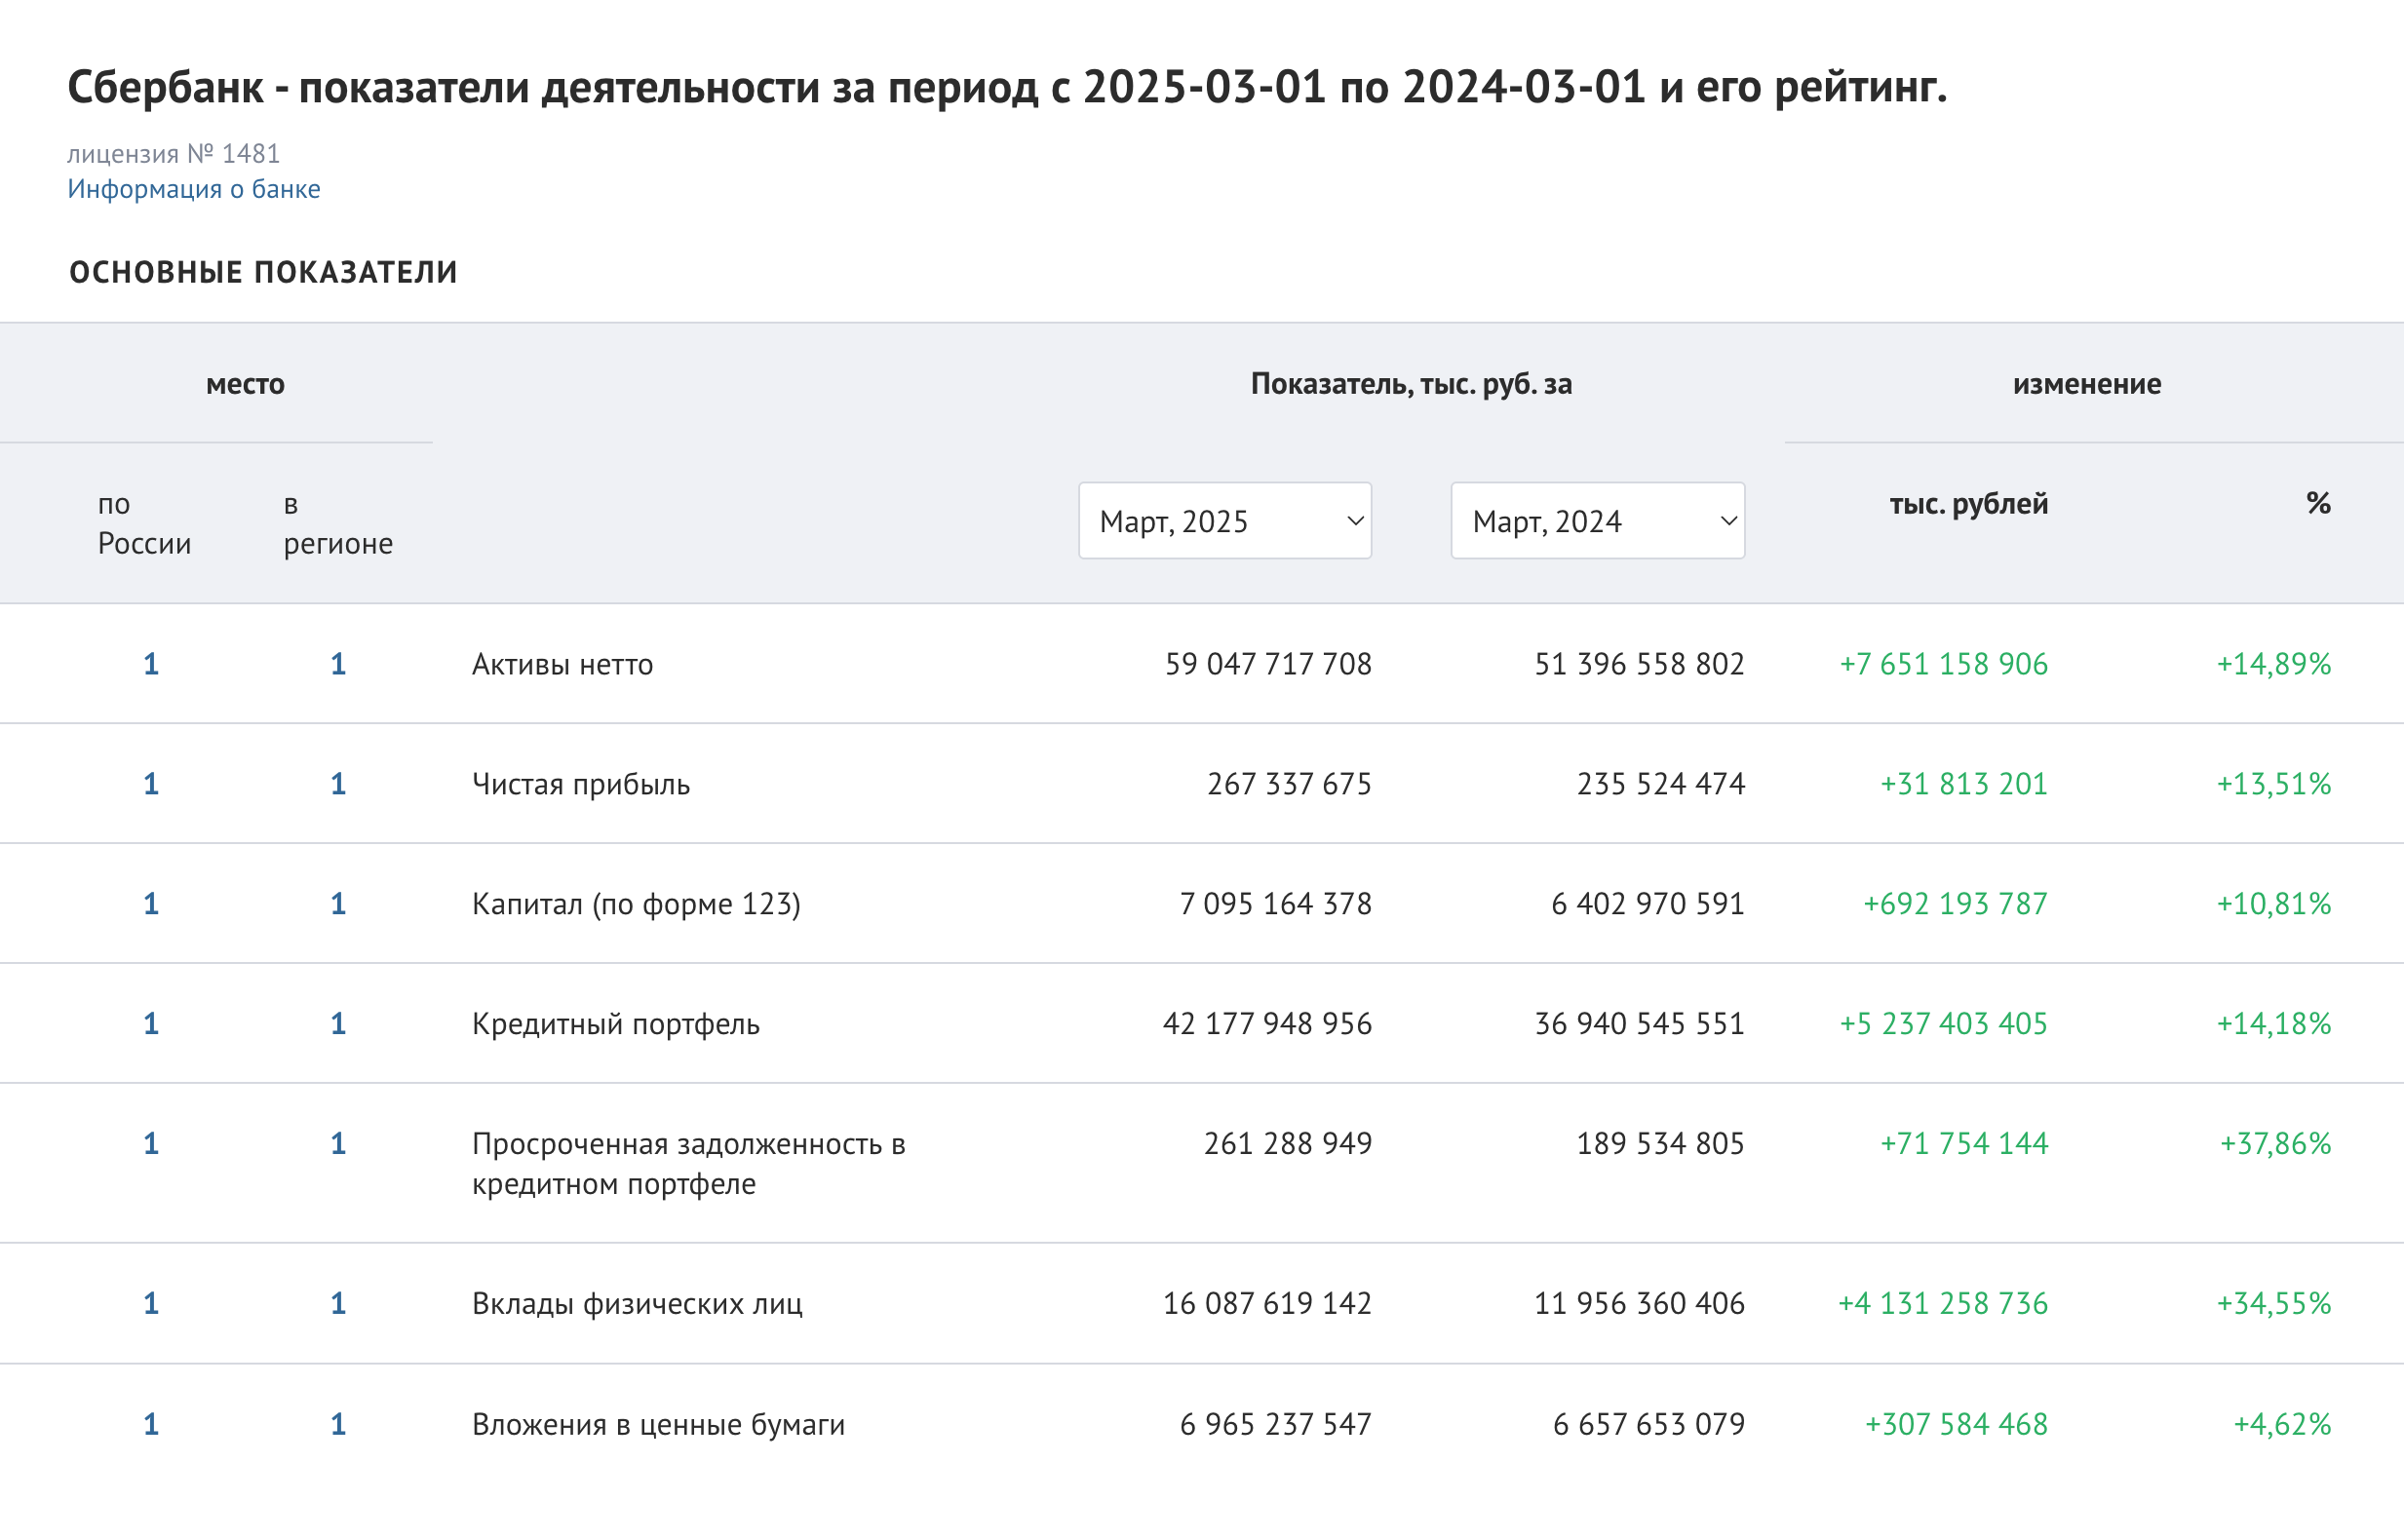Click the value 261 288 949
The width and height of the screenshot is (2404, 1540).
(x=1288, y=1144)
